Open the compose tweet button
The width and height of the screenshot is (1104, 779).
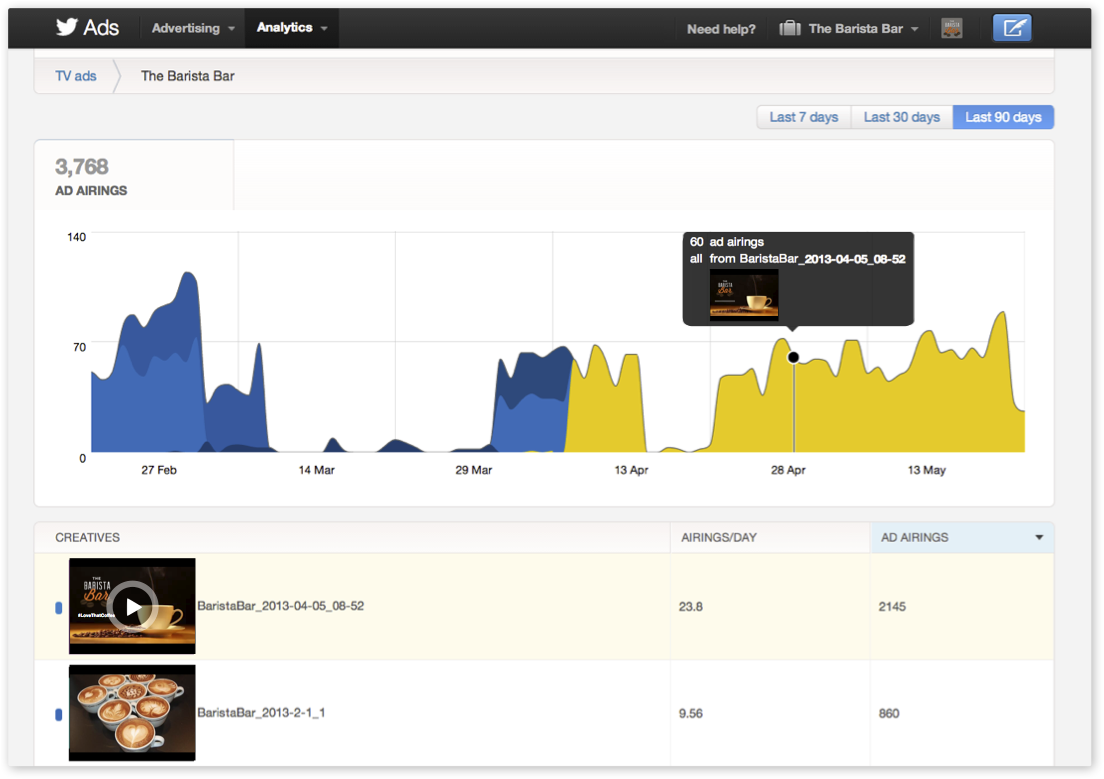pyautogui.click(x=1012, y=28)
